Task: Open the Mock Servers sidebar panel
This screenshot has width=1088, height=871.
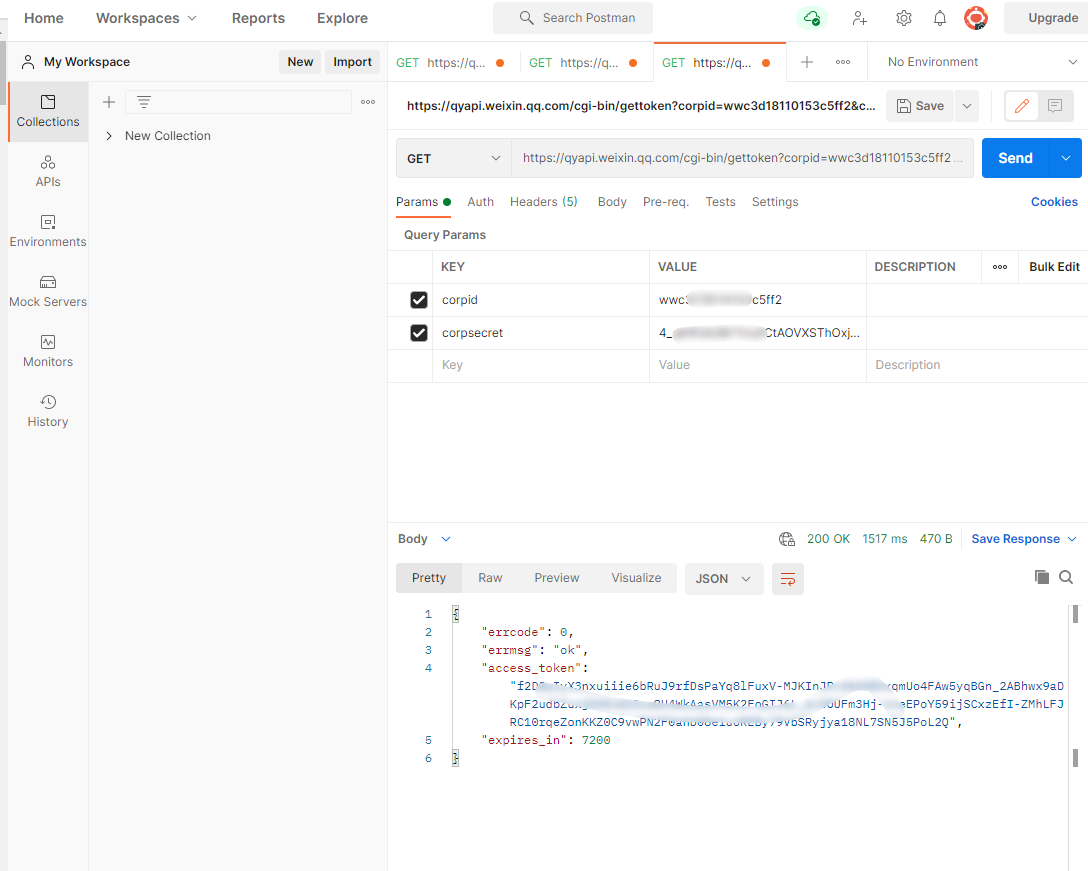Action: [48, 291]
